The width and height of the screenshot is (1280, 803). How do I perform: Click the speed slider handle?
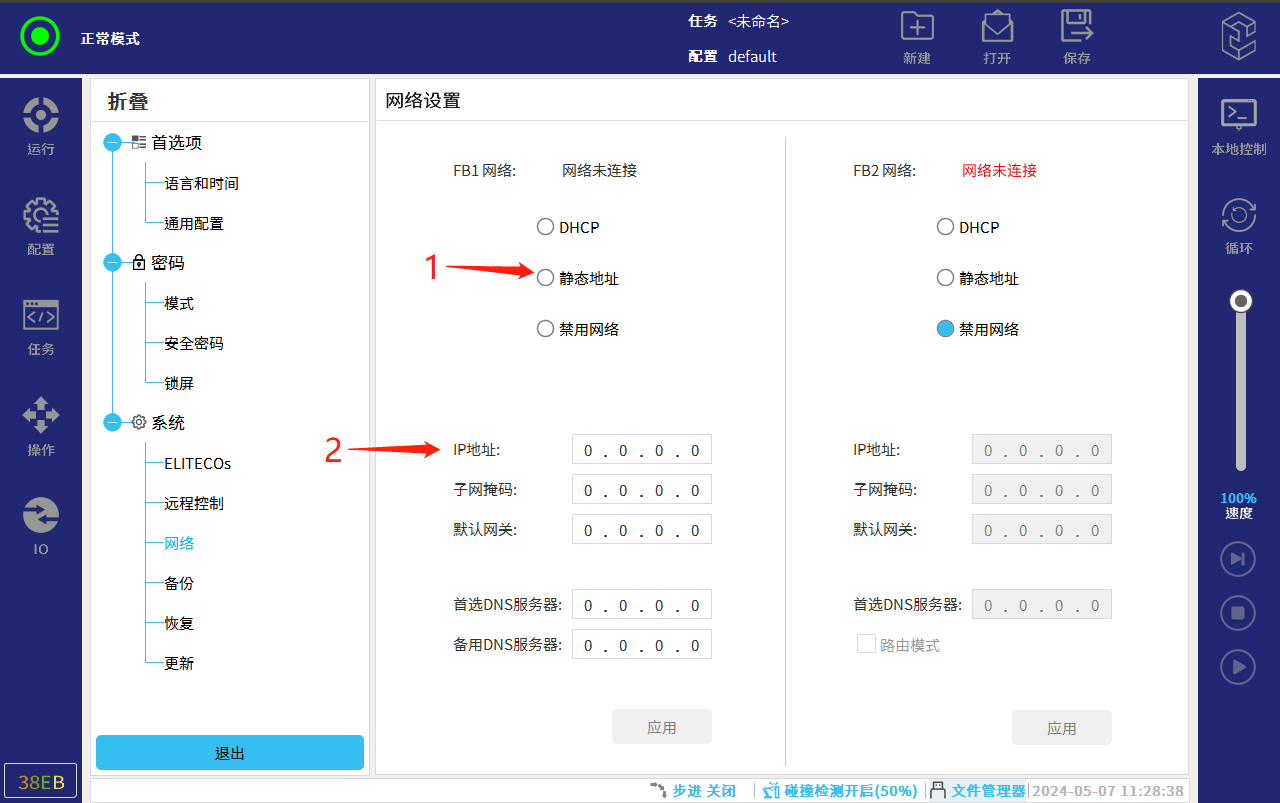pos(1241,301)
